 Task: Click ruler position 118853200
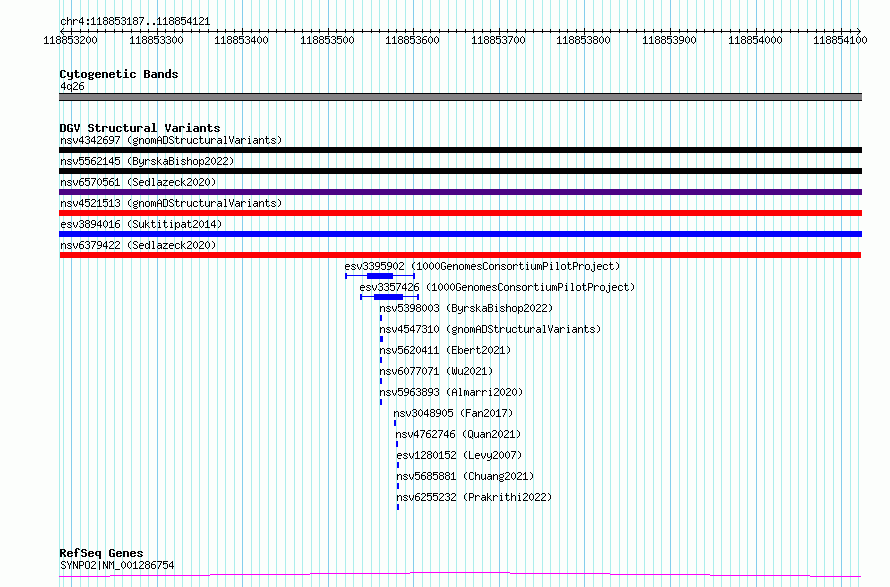coord(70,40)
